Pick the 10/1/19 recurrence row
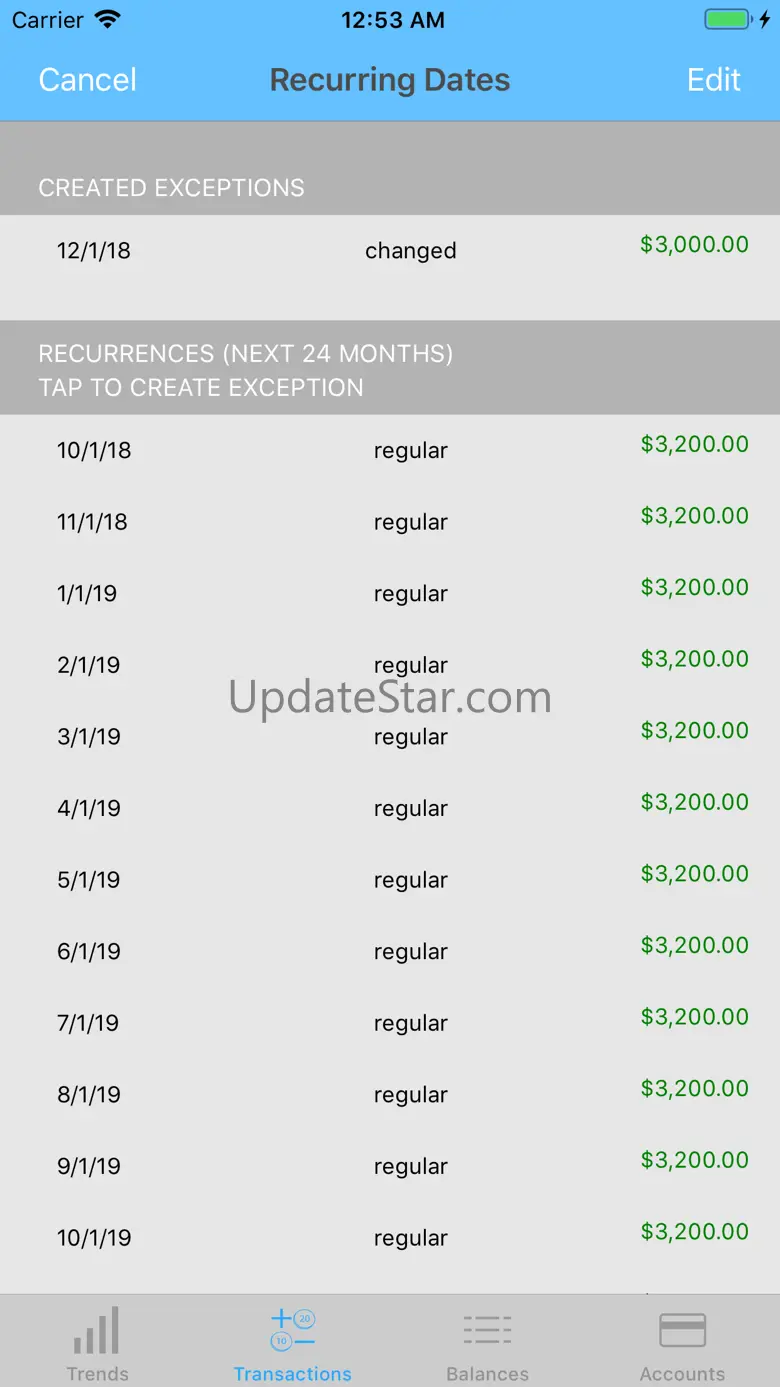 [x=390, y=1238]
